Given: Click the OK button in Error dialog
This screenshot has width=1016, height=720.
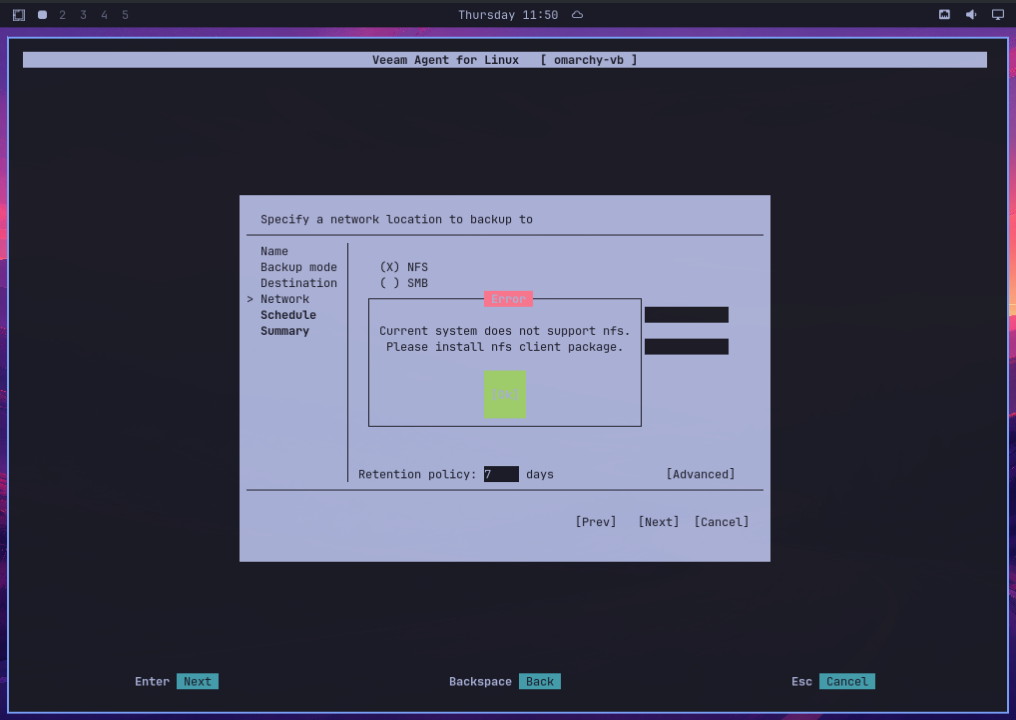Looking at the screenshot, I should pos(505,394).
